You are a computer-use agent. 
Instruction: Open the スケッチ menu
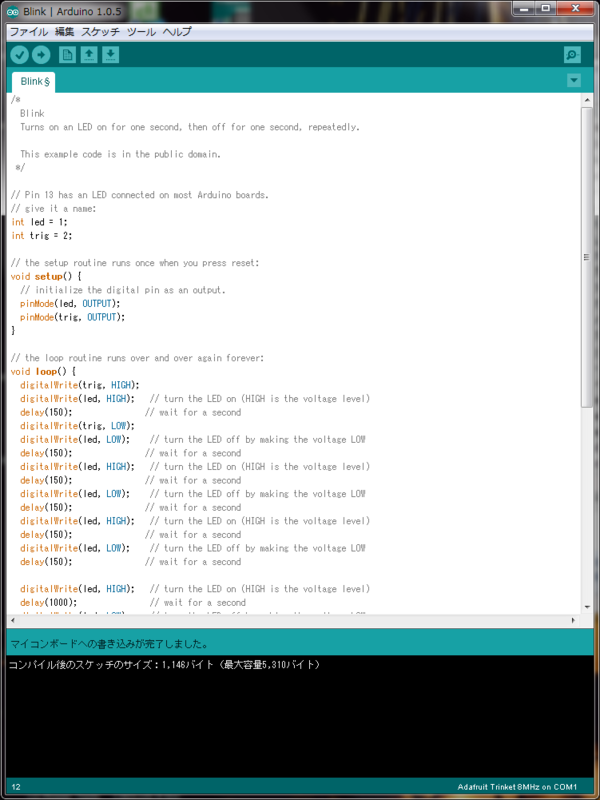tap(101, 32)
